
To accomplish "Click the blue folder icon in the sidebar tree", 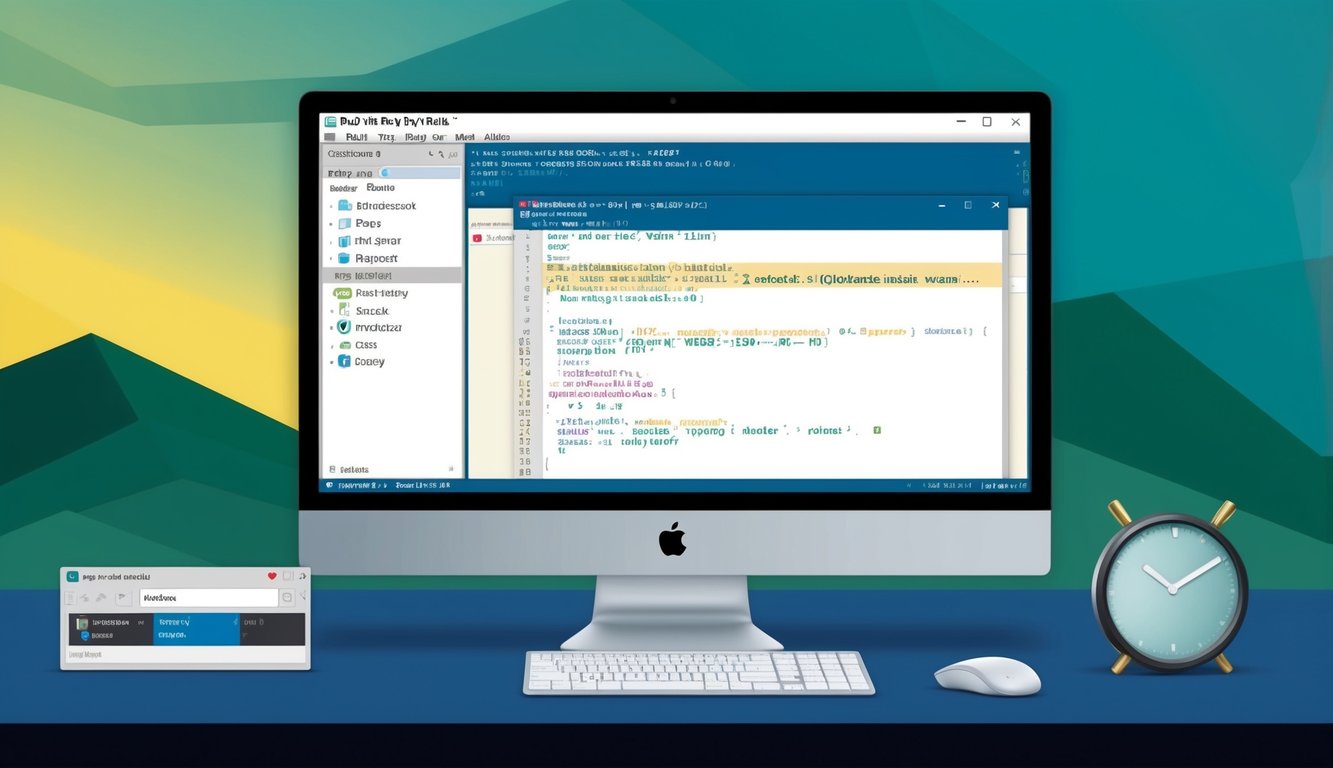I will tap(345, 206).
